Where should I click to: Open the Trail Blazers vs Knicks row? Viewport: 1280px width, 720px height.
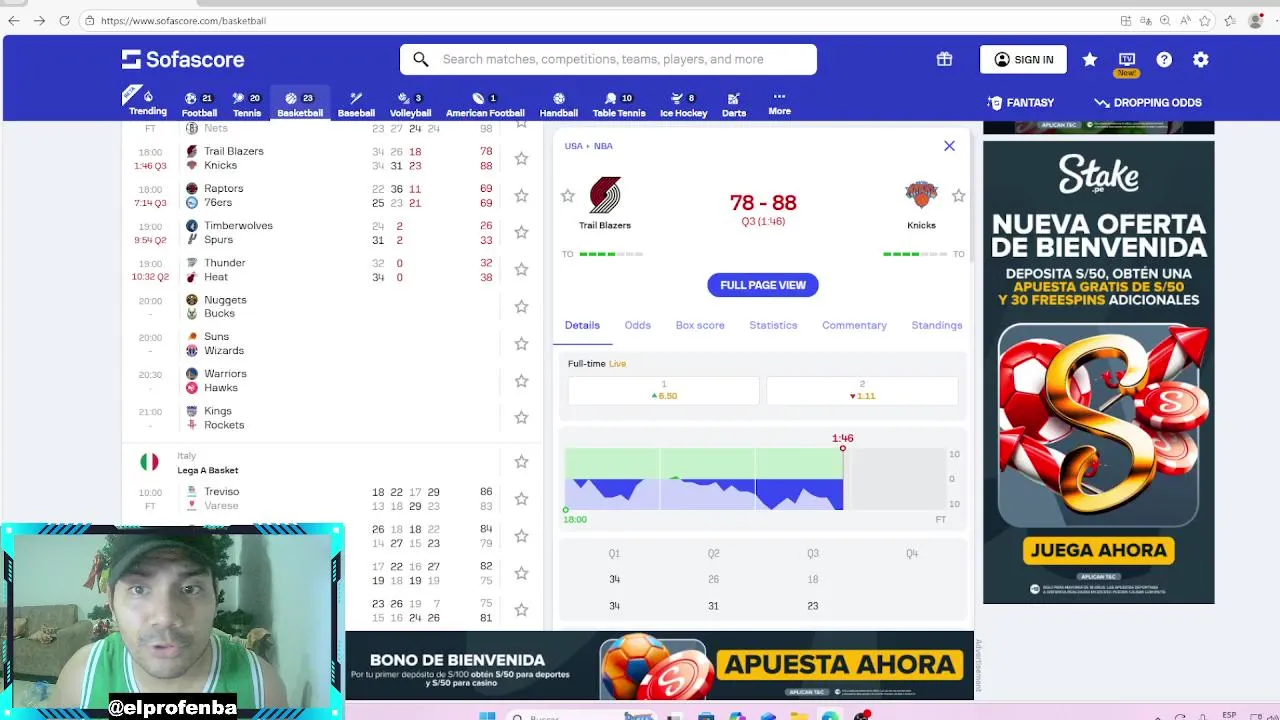(x=332, y=158)
